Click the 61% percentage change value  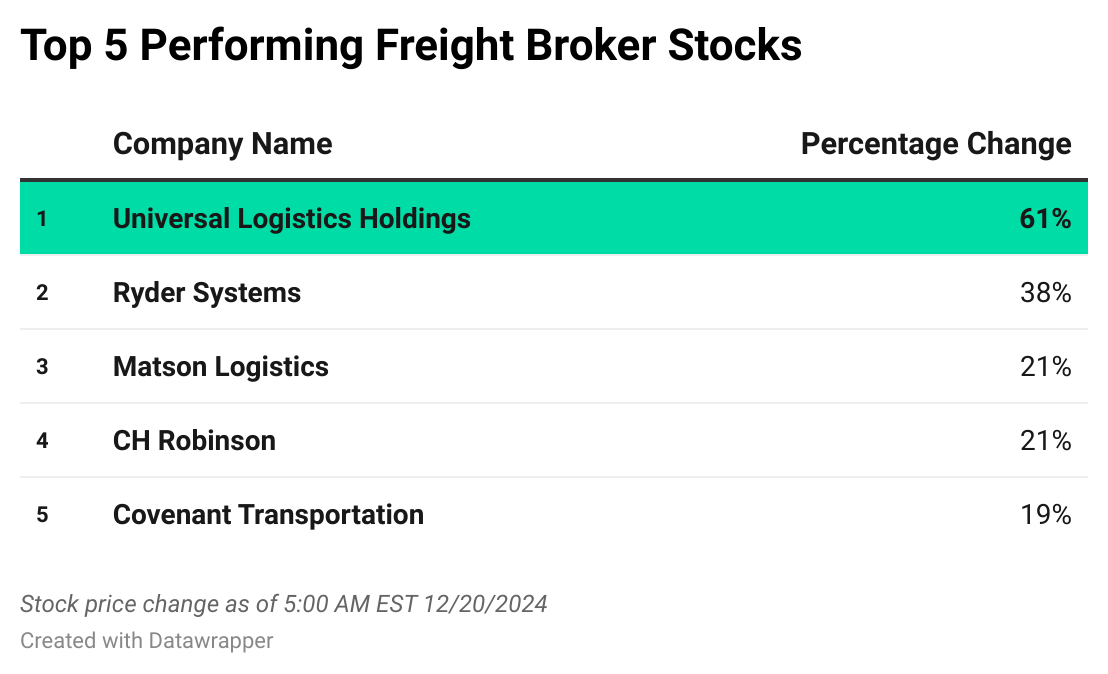(1045, 219)
